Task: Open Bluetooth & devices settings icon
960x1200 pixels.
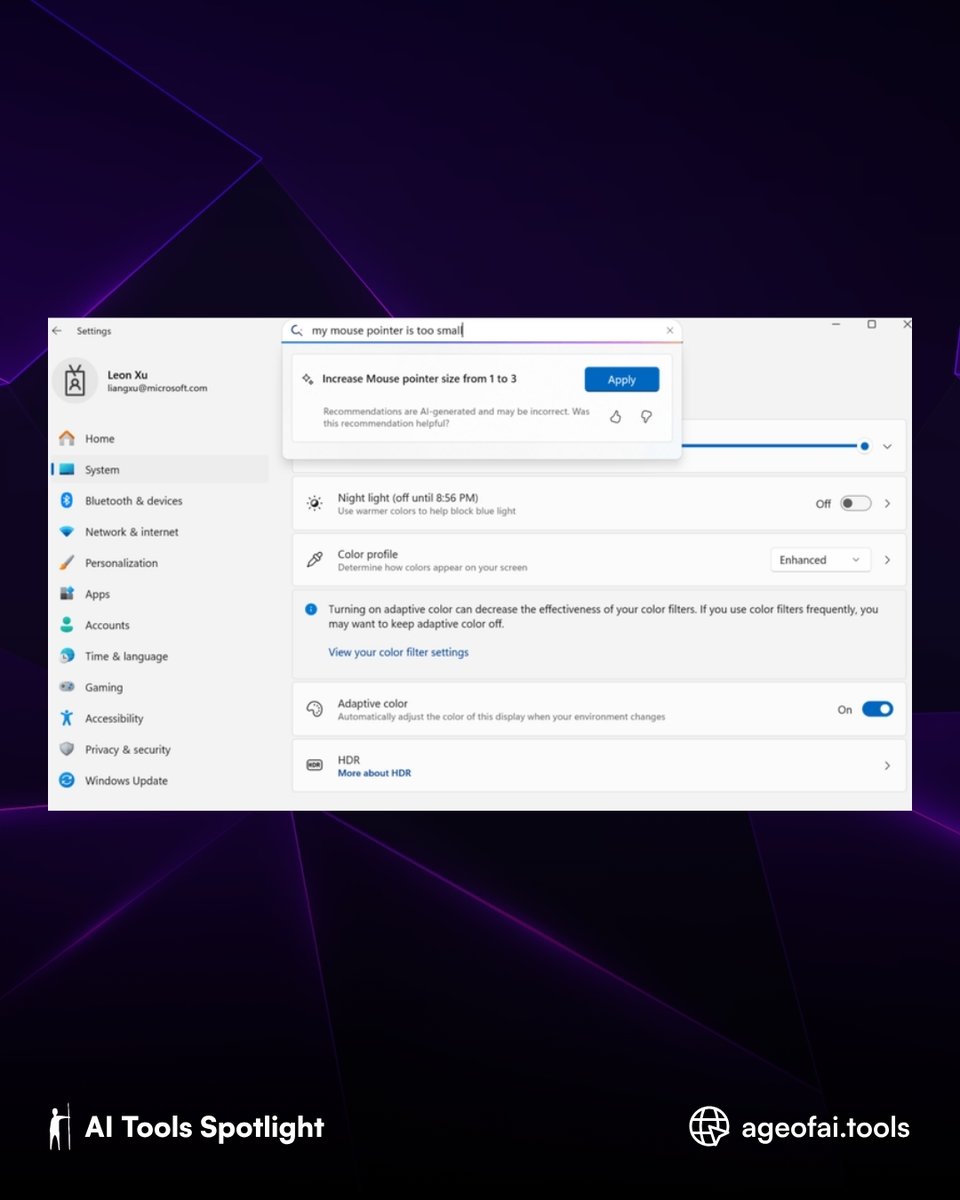Action: 68,500
